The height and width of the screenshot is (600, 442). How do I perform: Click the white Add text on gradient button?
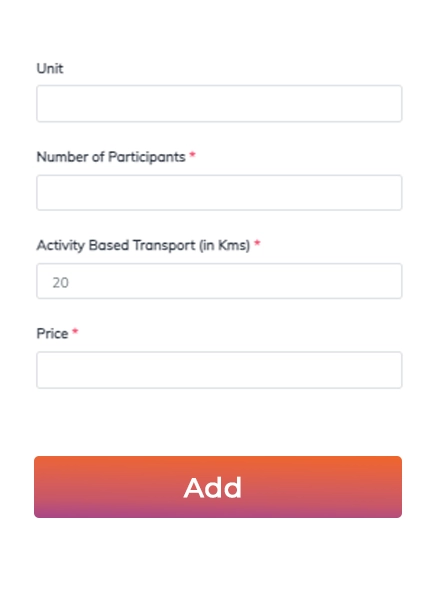click(213, 488)
